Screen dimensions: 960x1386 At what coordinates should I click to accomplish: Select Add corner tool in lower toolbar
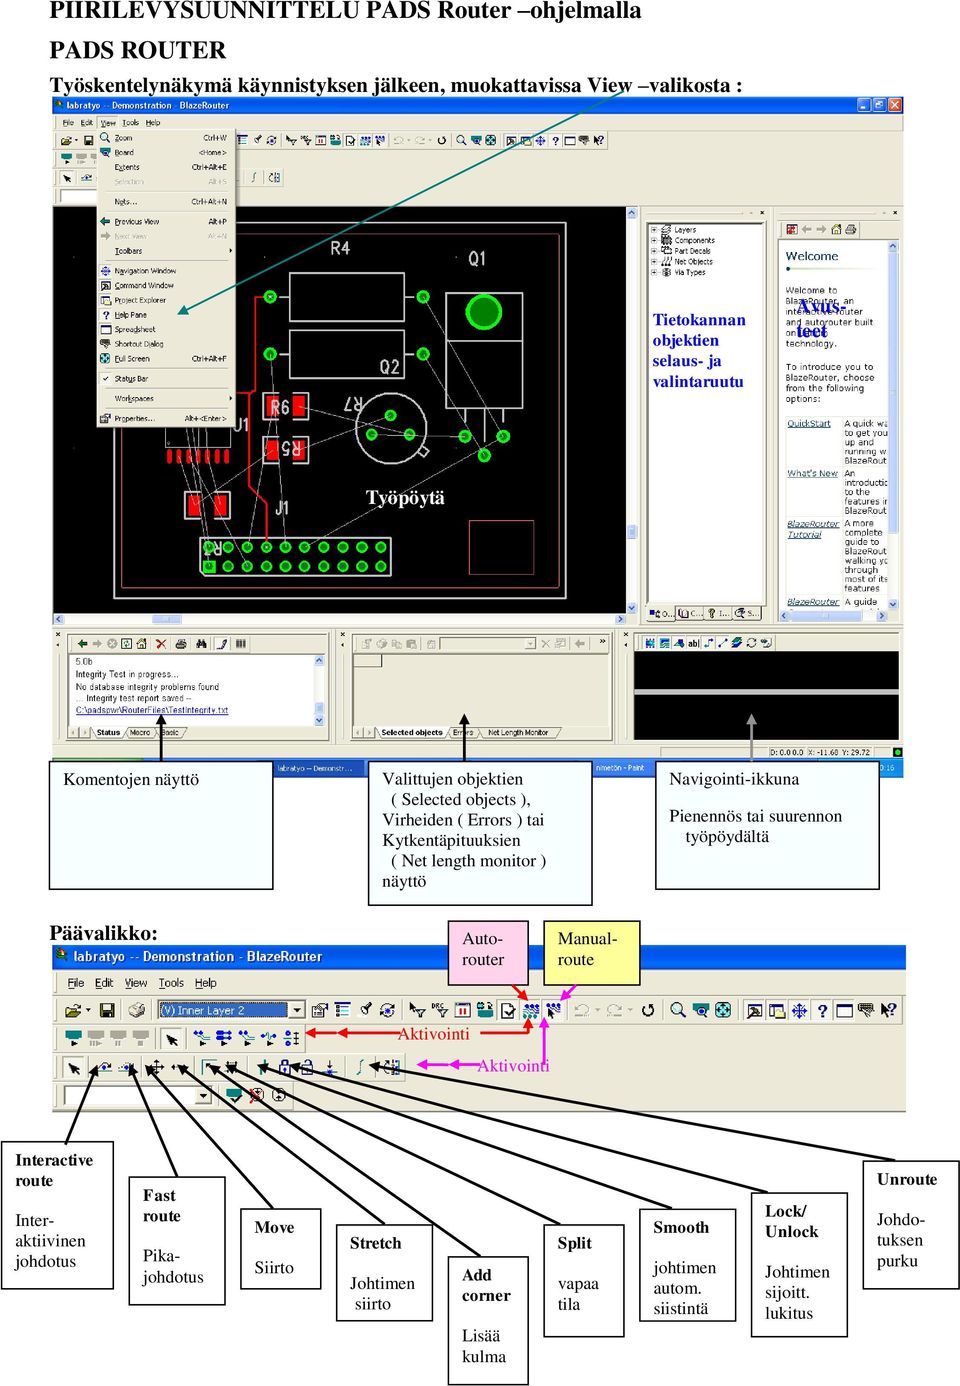pyautogui.click(x=209, y=1068)
